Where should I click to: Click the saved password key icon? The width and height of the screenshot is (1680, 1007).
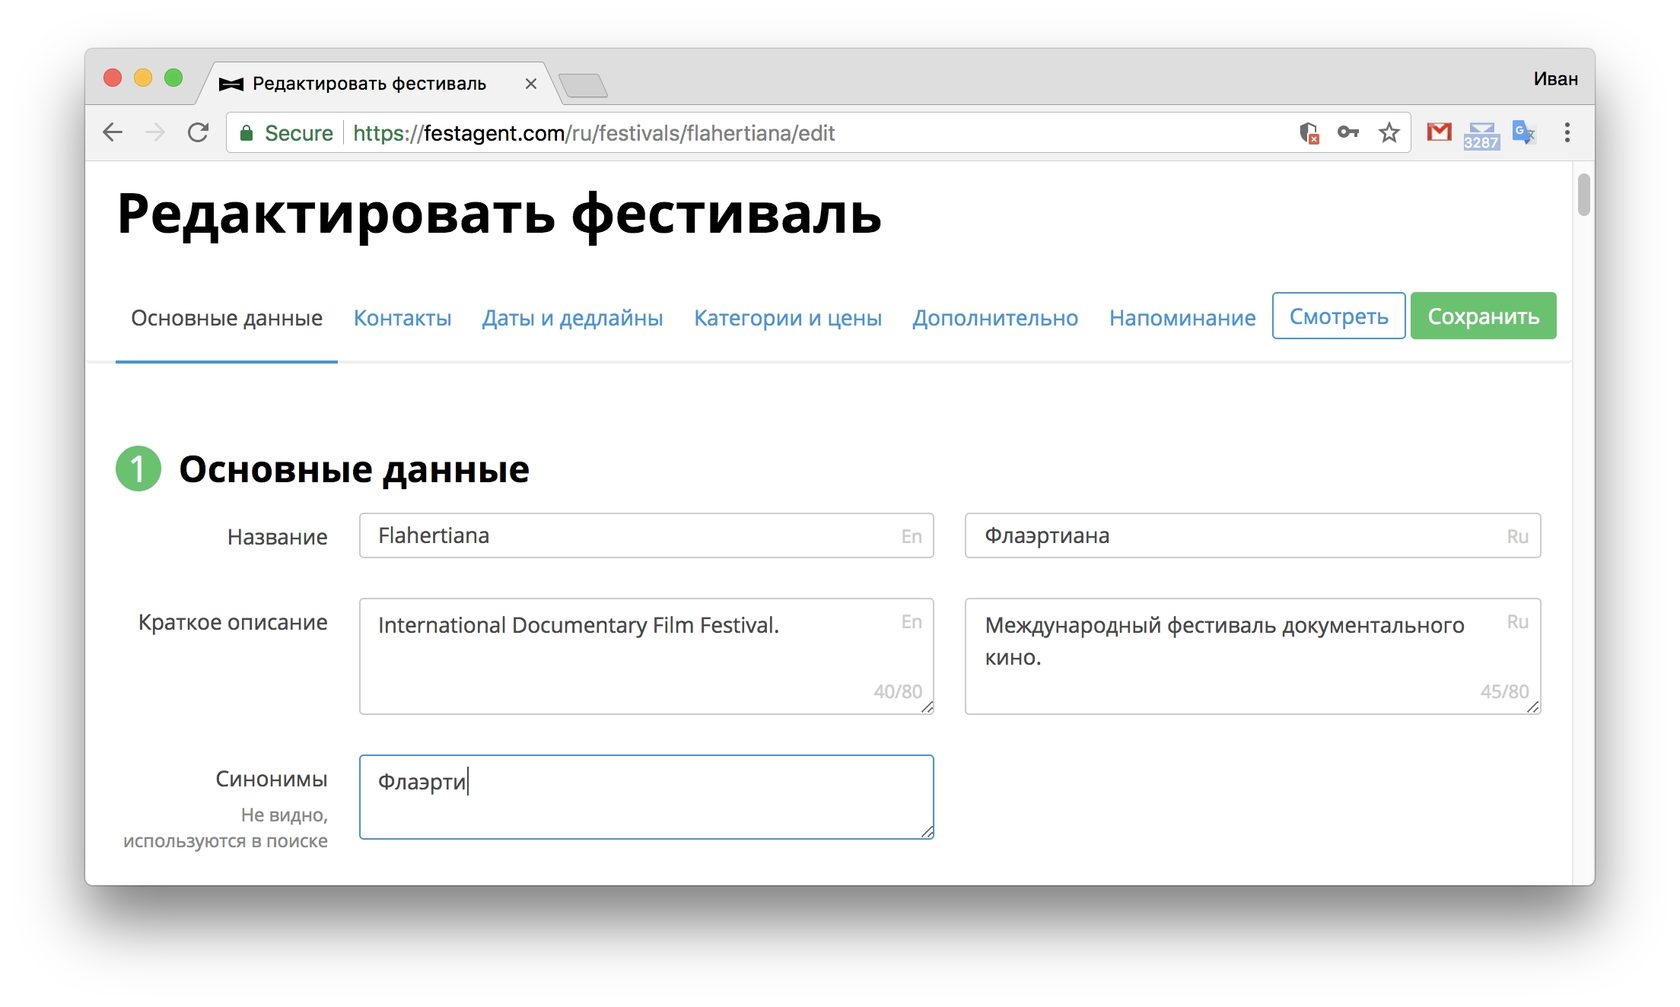click(x=1348, y=132)
